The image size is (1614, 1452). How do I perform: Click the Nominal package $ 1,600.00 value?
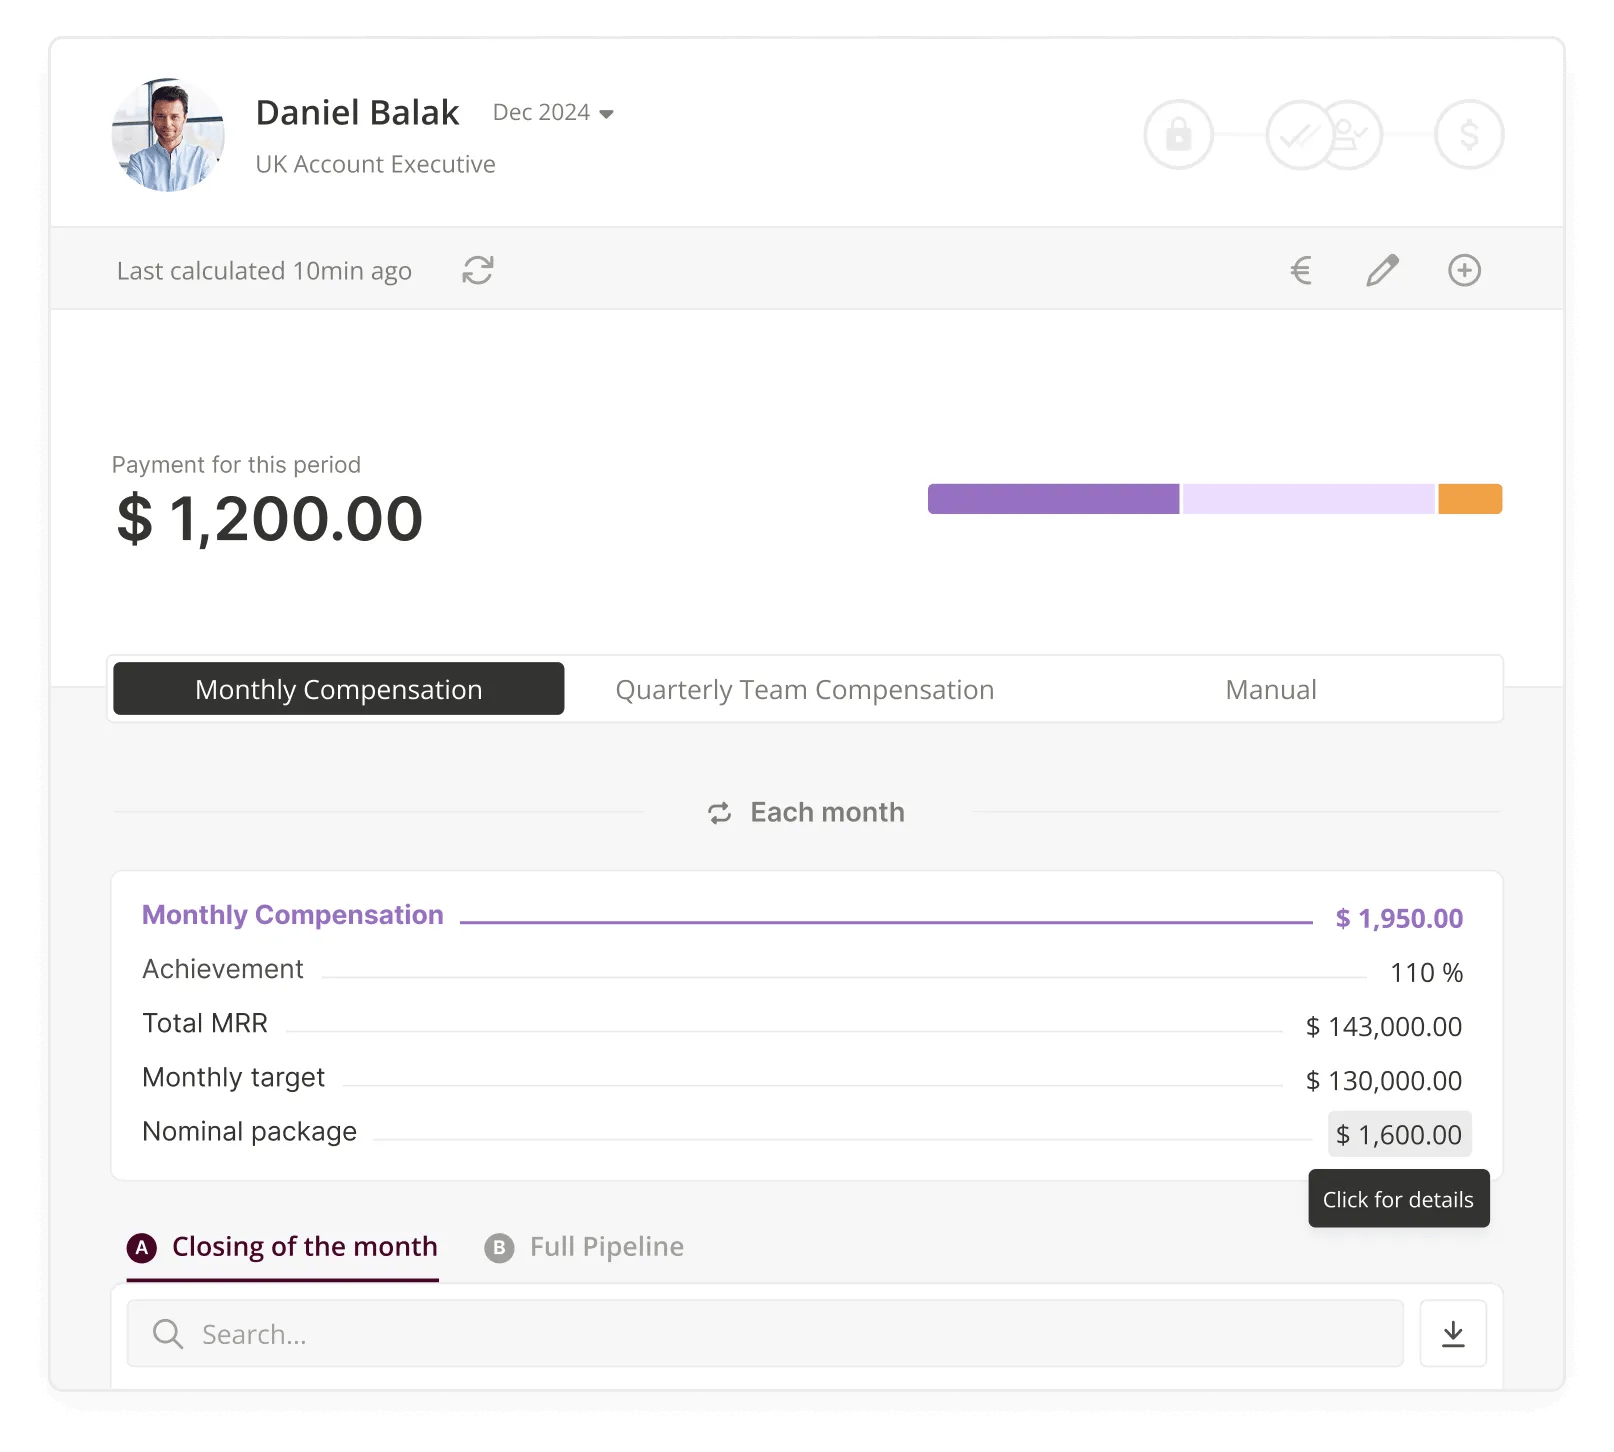coord(1399,1134)
